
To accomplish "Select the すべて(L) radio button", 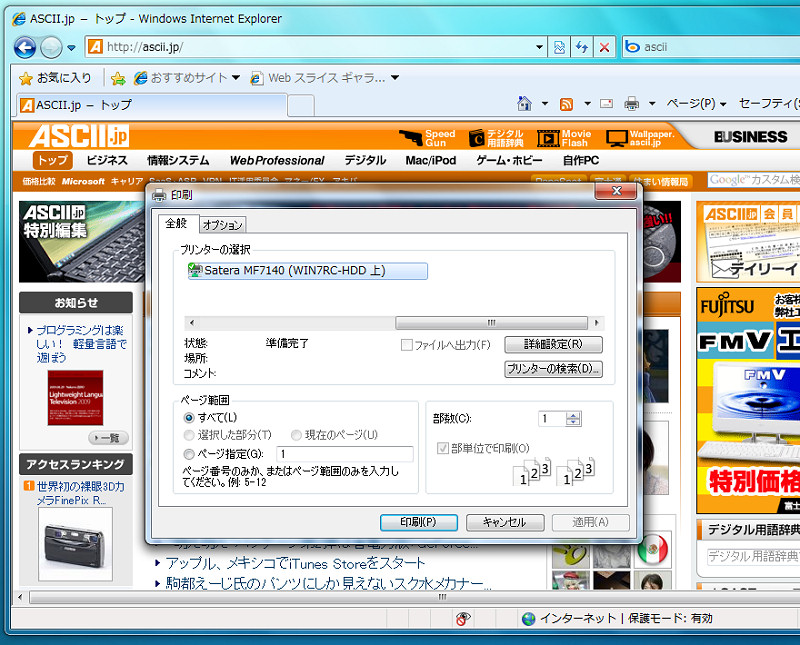I will click(189, 418).
